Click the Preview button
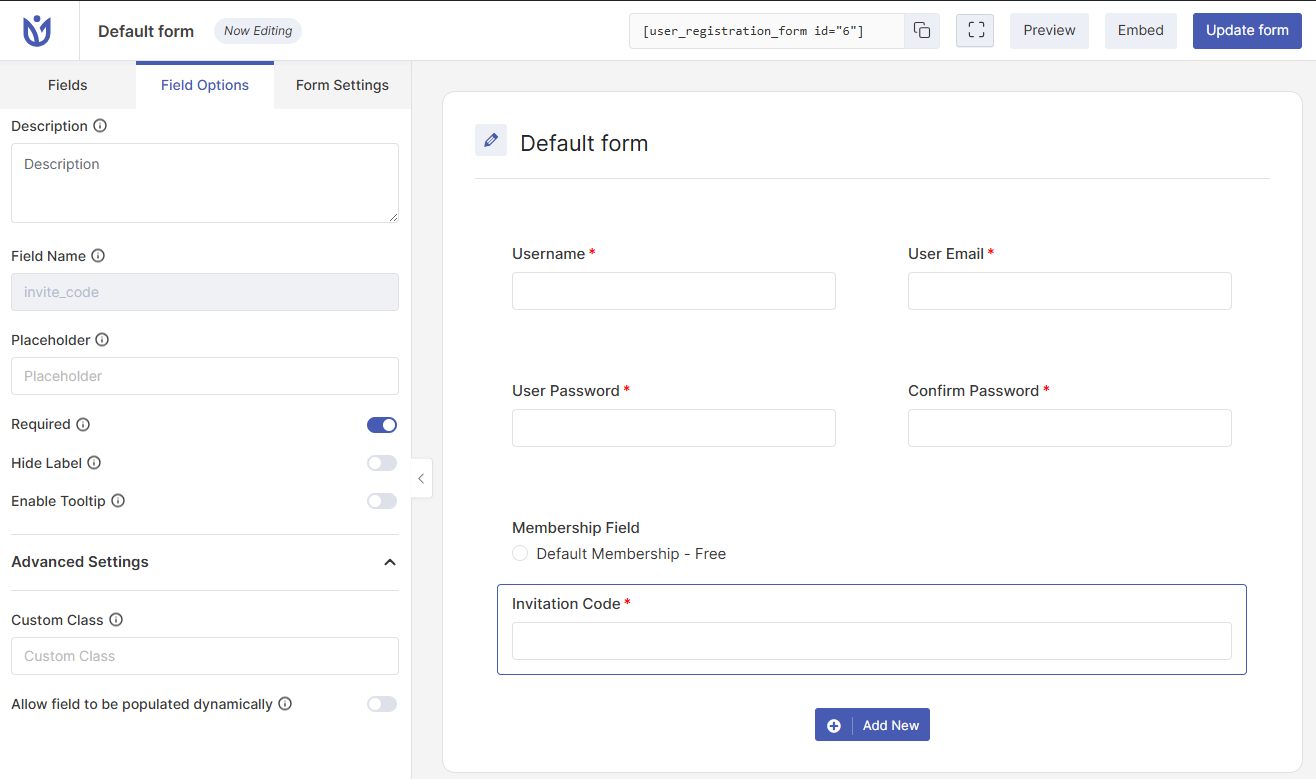1316x779 pixels. [x=1049, y=31]
